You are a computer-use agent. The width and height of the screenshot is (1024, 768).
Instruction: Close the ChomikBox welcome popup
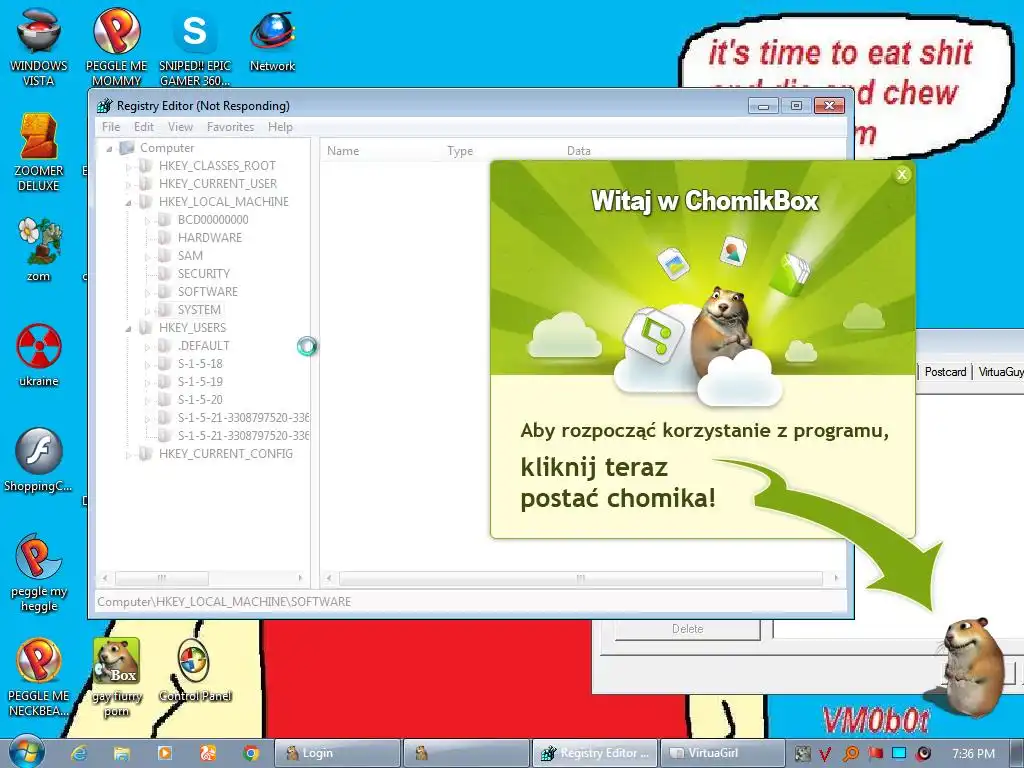point(902,174)
